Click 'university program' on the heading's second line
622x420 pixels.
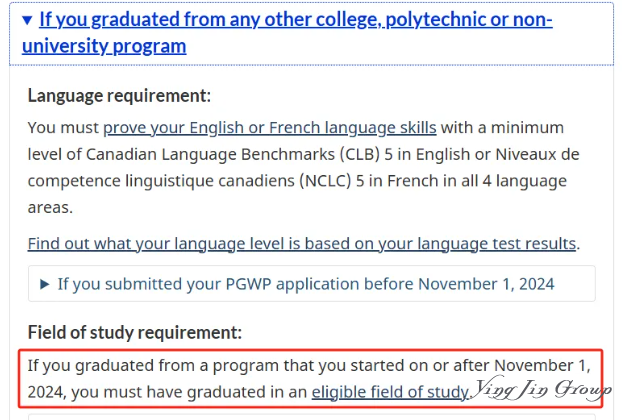(x=104, y=46)
